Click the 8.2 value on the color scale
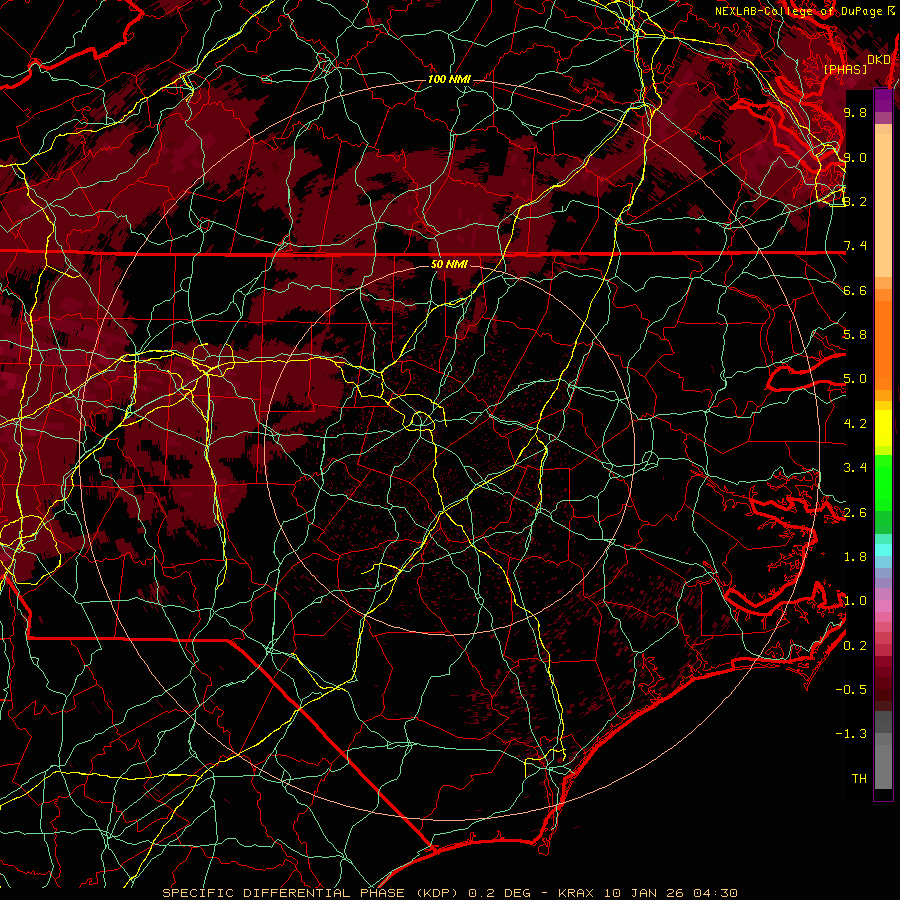Image resolution: width=900 pixels, height=900 pixels. (855, 201)
